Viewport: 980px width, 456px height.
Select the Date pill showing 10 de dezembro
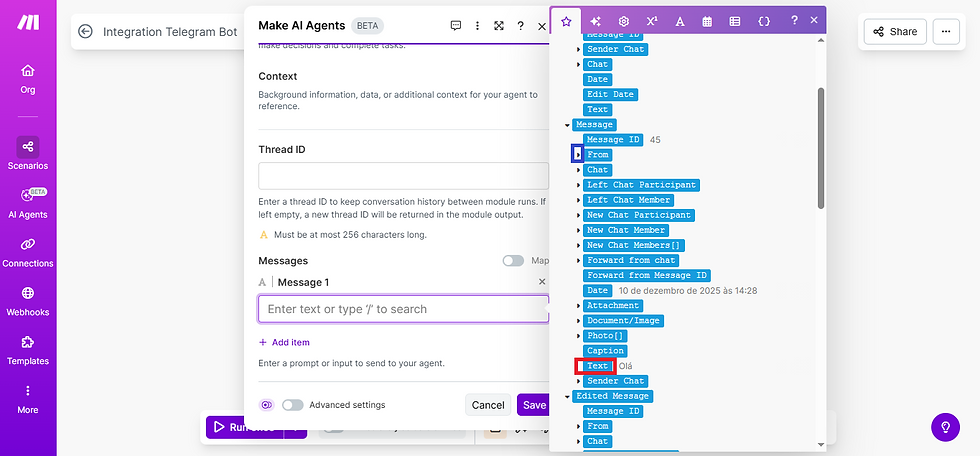(598, 290)
